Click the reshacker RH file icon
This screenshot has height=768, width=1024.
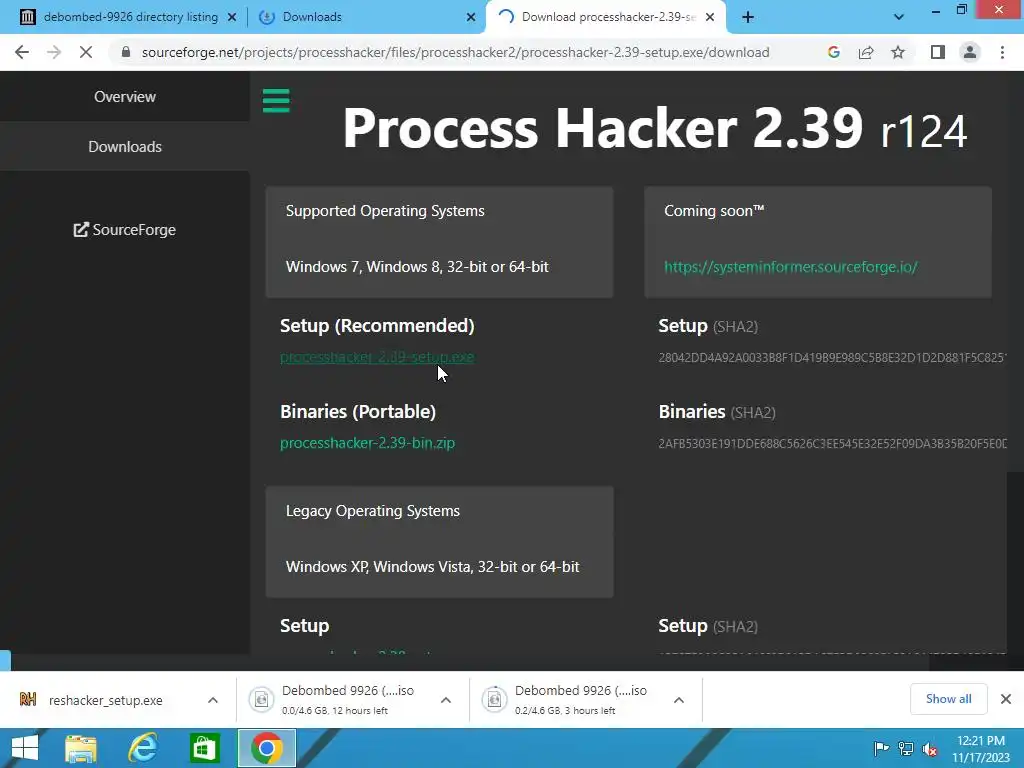27,699
